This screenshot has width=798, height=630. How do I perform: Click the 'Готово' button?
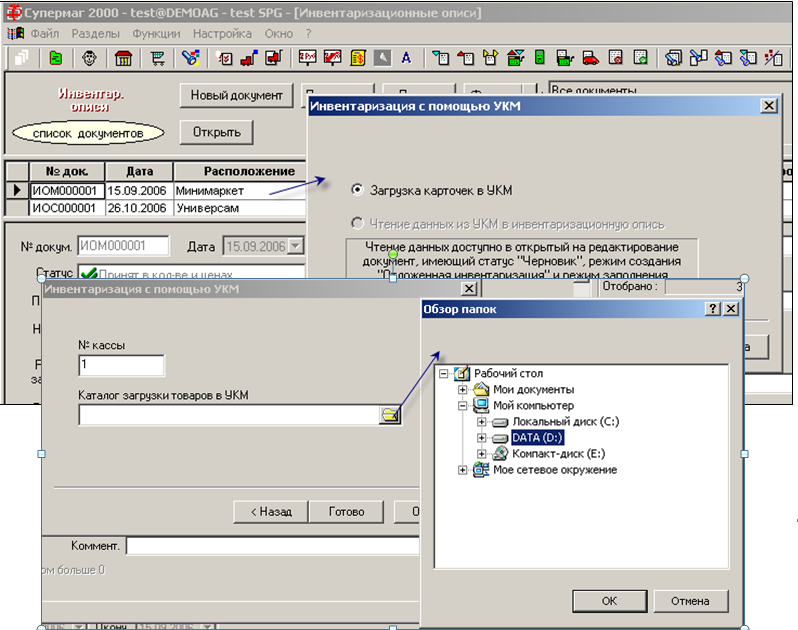tap(346, 511)
